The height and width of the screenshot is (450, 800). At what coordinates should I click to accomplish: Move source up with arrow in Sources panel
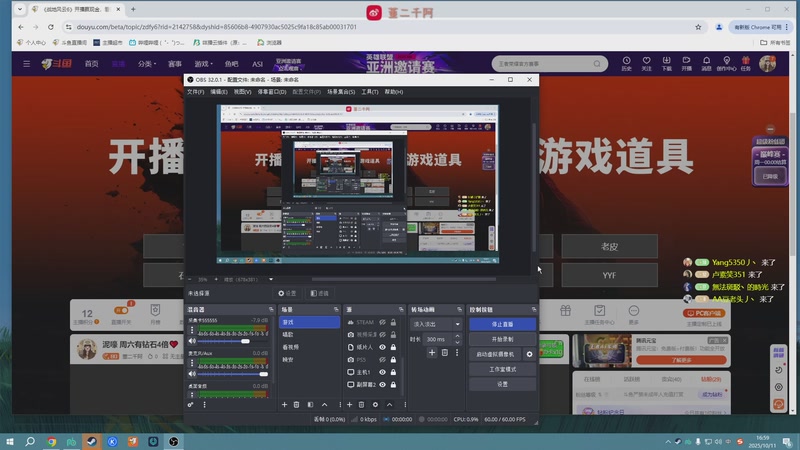click(x=389, y=405)
